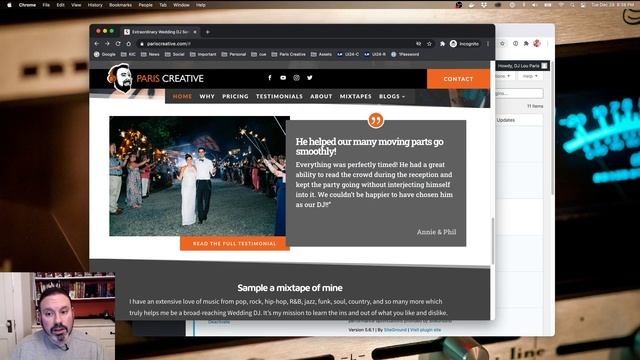Screen dimensions: 640x360
Task: Open the Social bookmarks folder
Action: click(175, 54)
